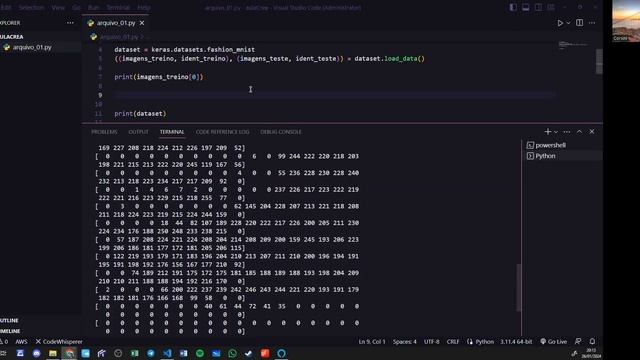Split the editor to the right
The height and width of the screenshot is (360, 640).
[x=580, y=23]
